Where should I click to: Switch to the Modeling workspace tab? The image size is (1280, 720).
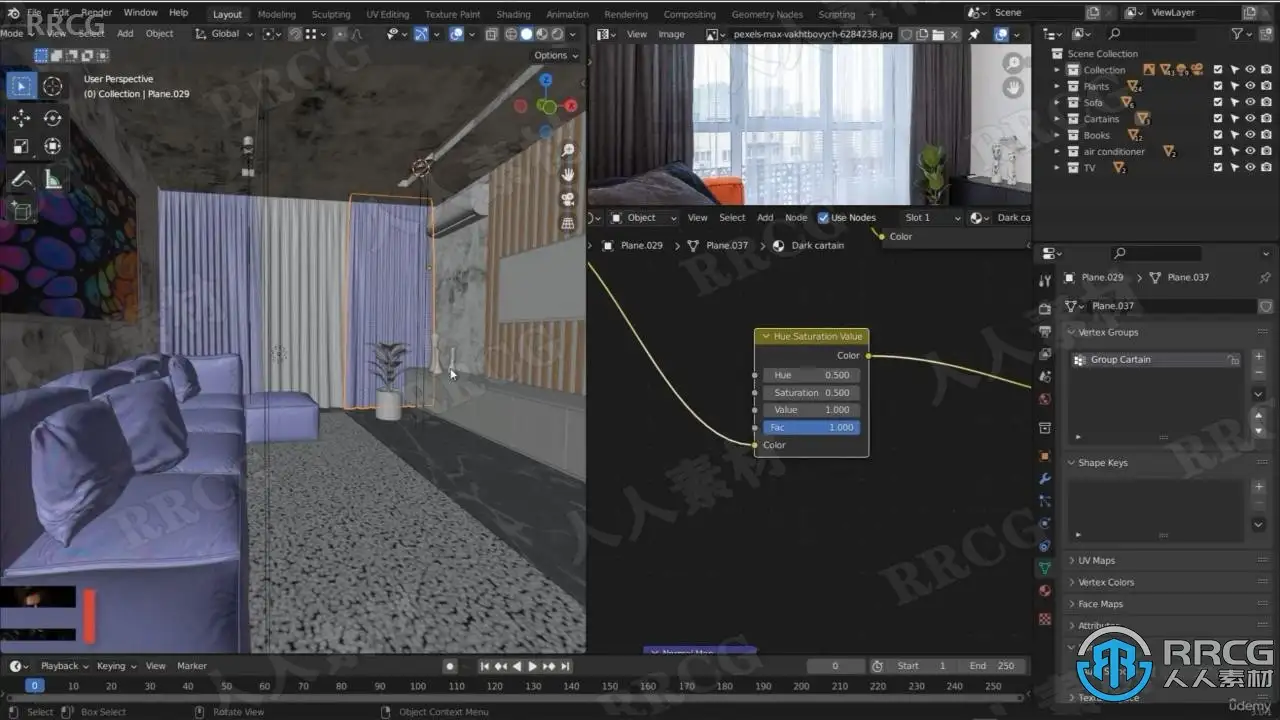click(x=277, y=14)
